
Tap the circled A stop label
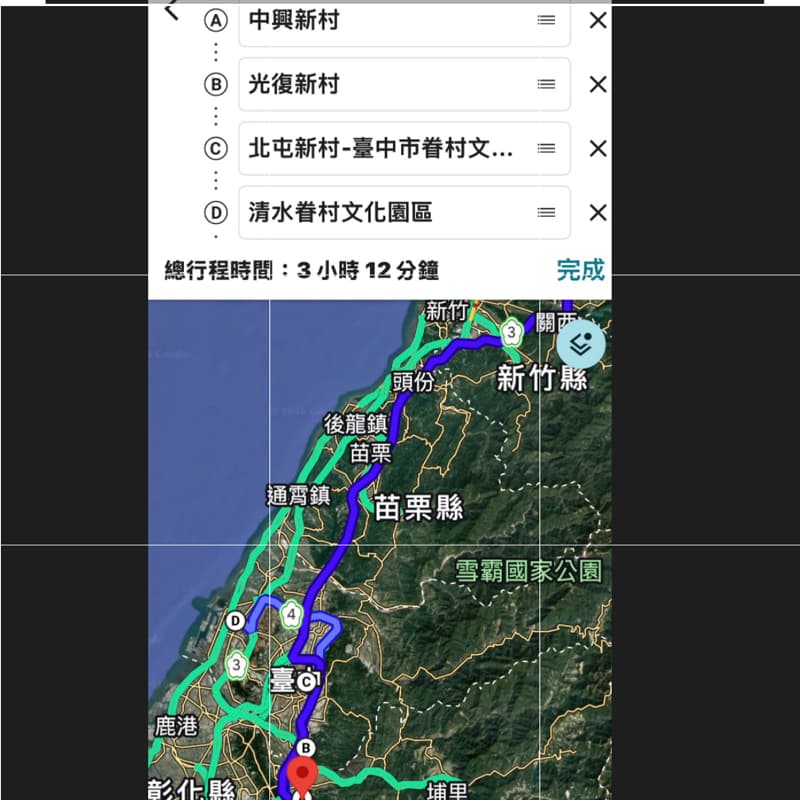tap(216, 21)
